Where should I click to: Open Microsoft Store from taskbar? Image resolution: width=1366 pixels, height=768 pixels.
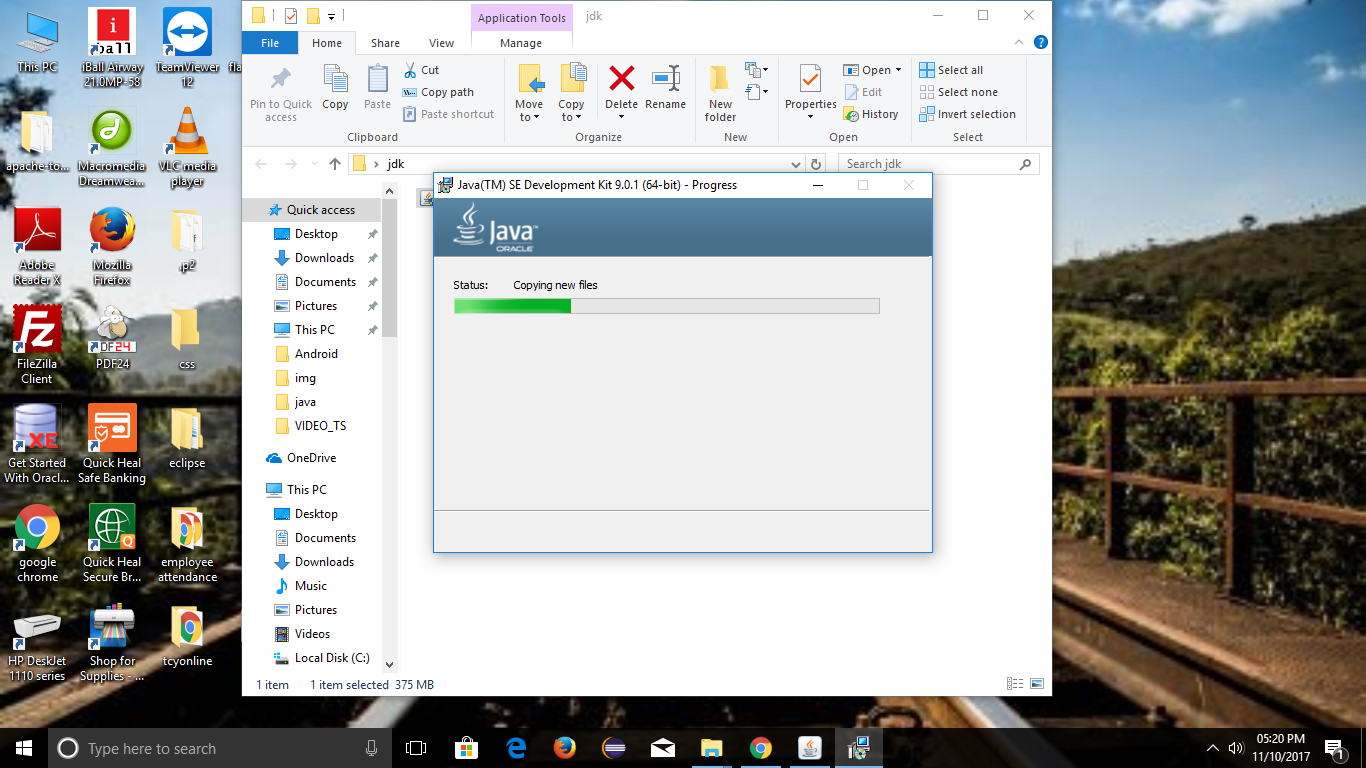coord(466,748)
